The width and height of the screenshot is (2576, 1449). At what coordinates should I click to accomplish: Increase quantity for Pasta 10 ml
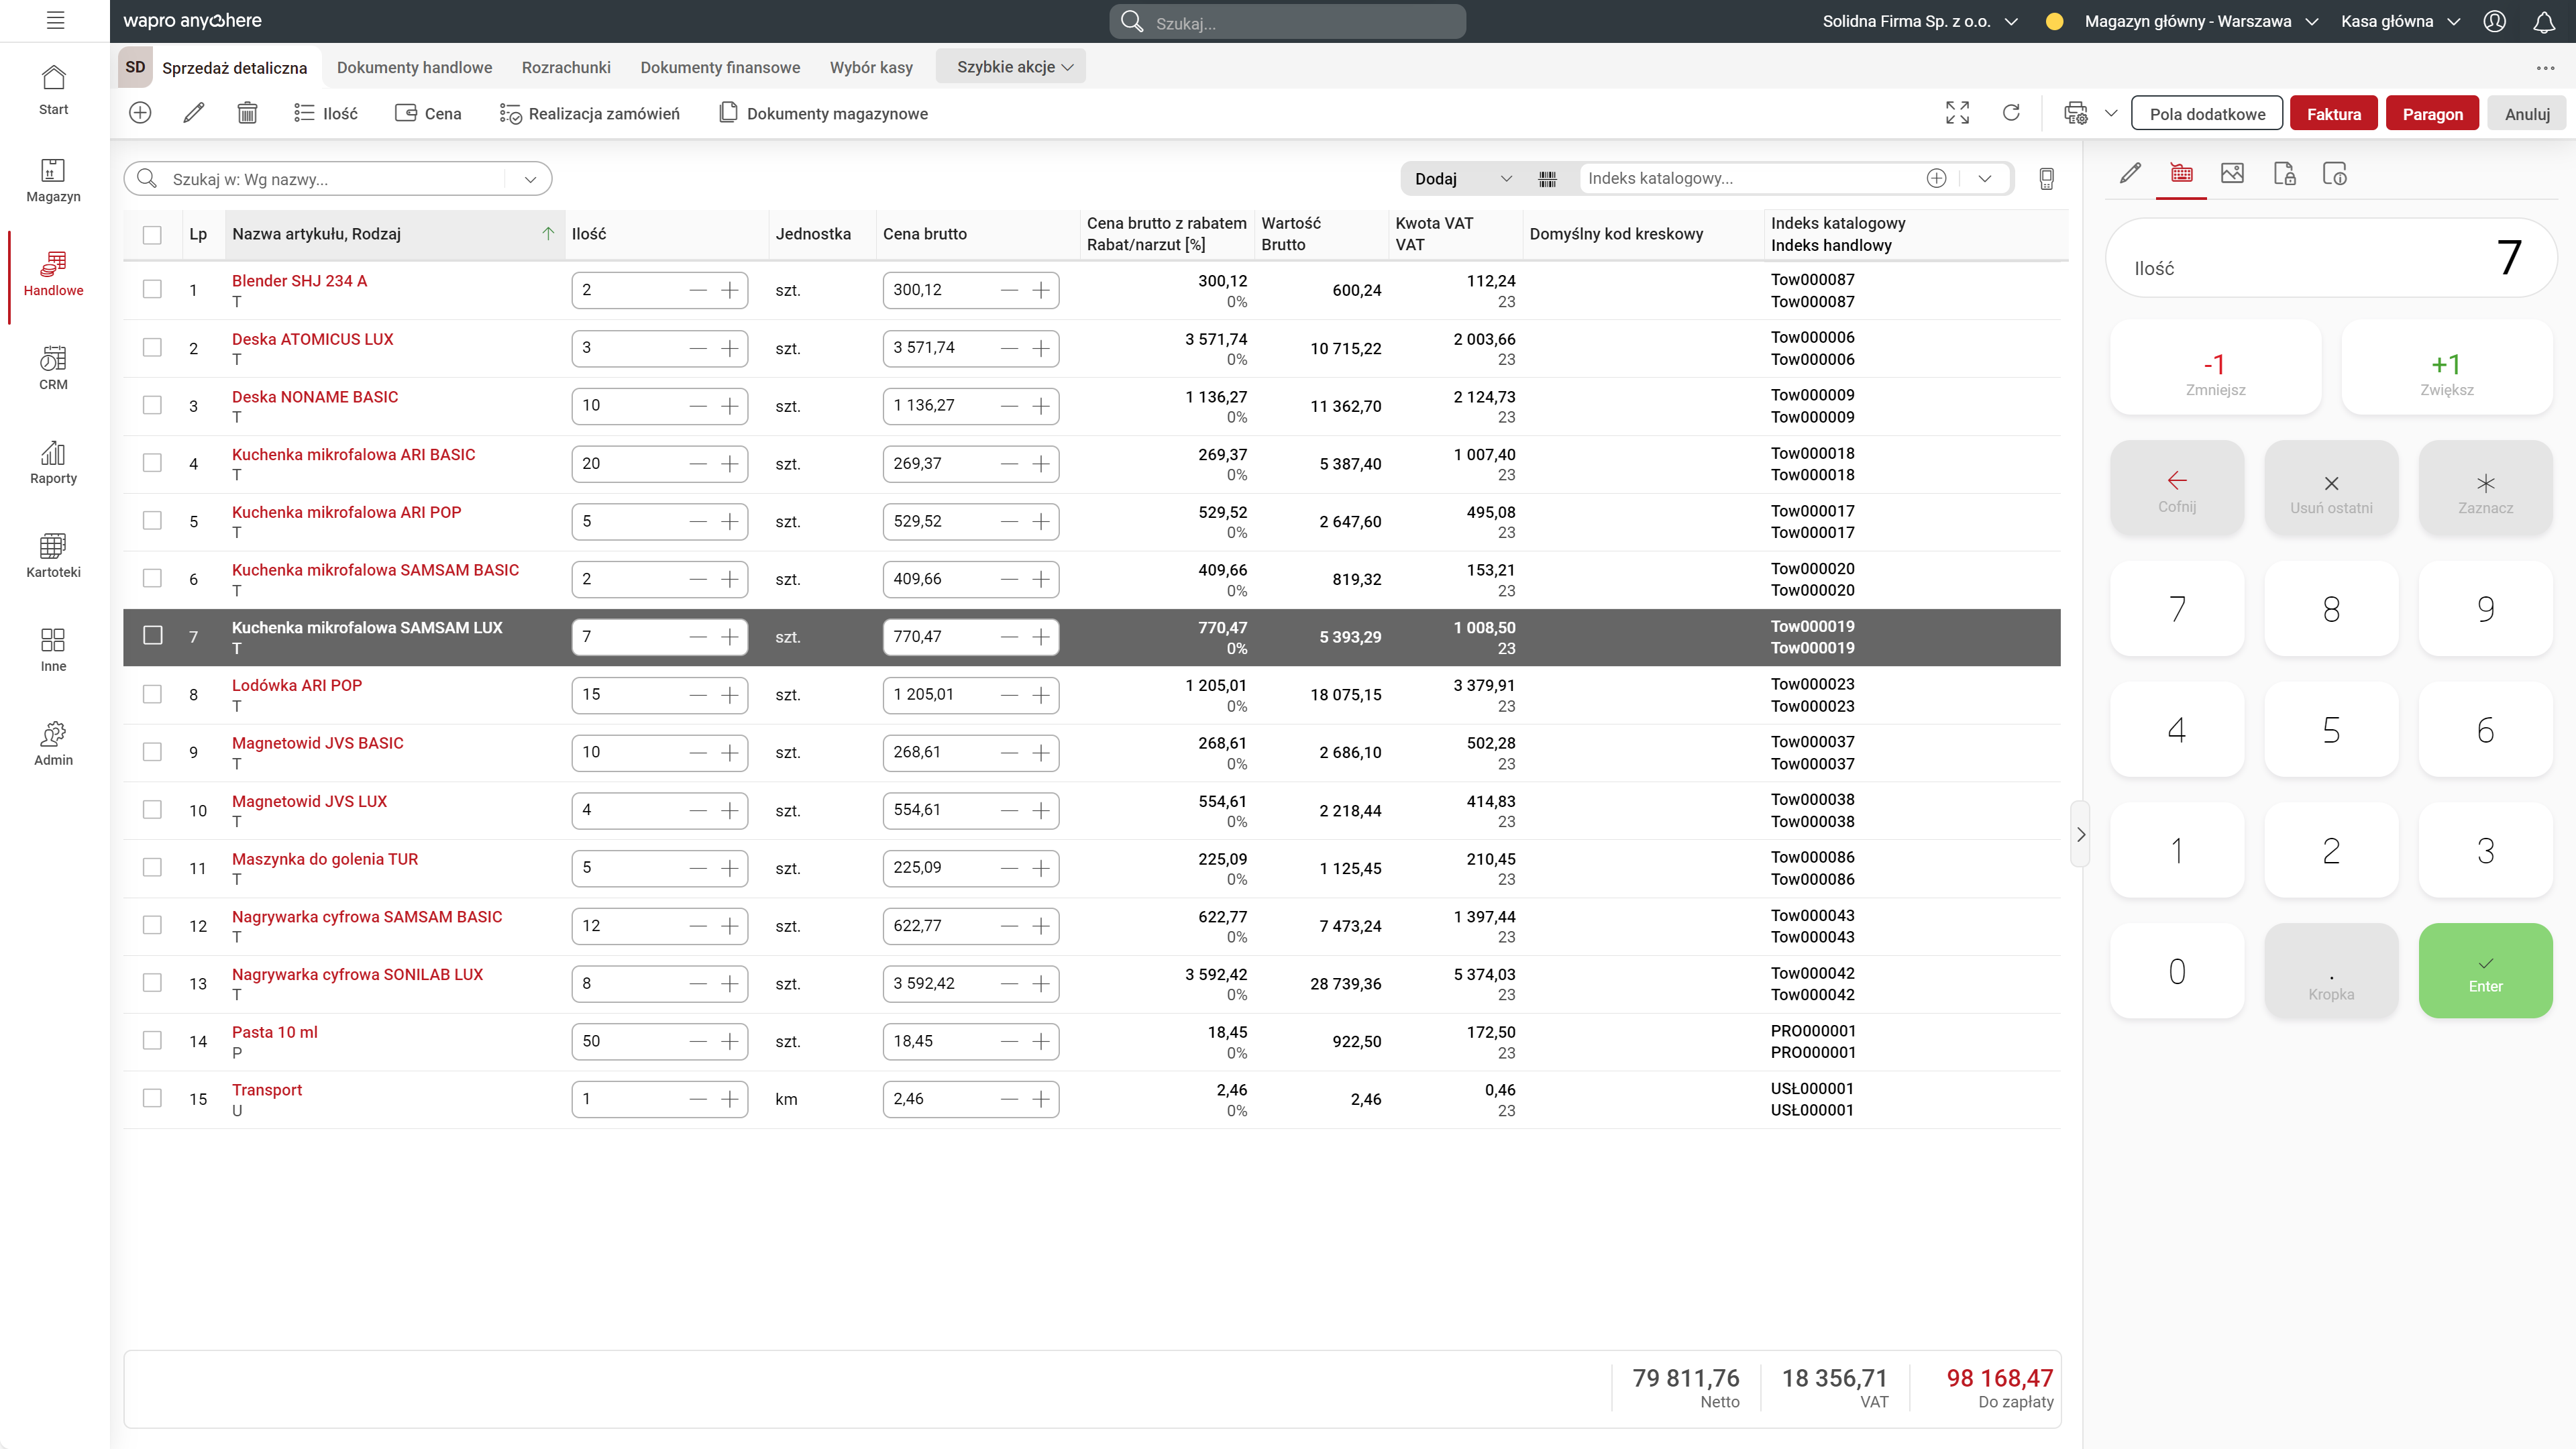(x=730, y=1041)
